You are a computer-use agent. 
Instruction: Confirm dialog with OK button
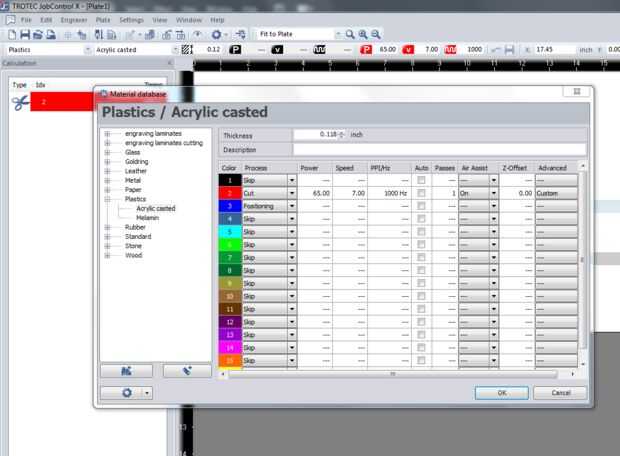click(x=501, y=393)
